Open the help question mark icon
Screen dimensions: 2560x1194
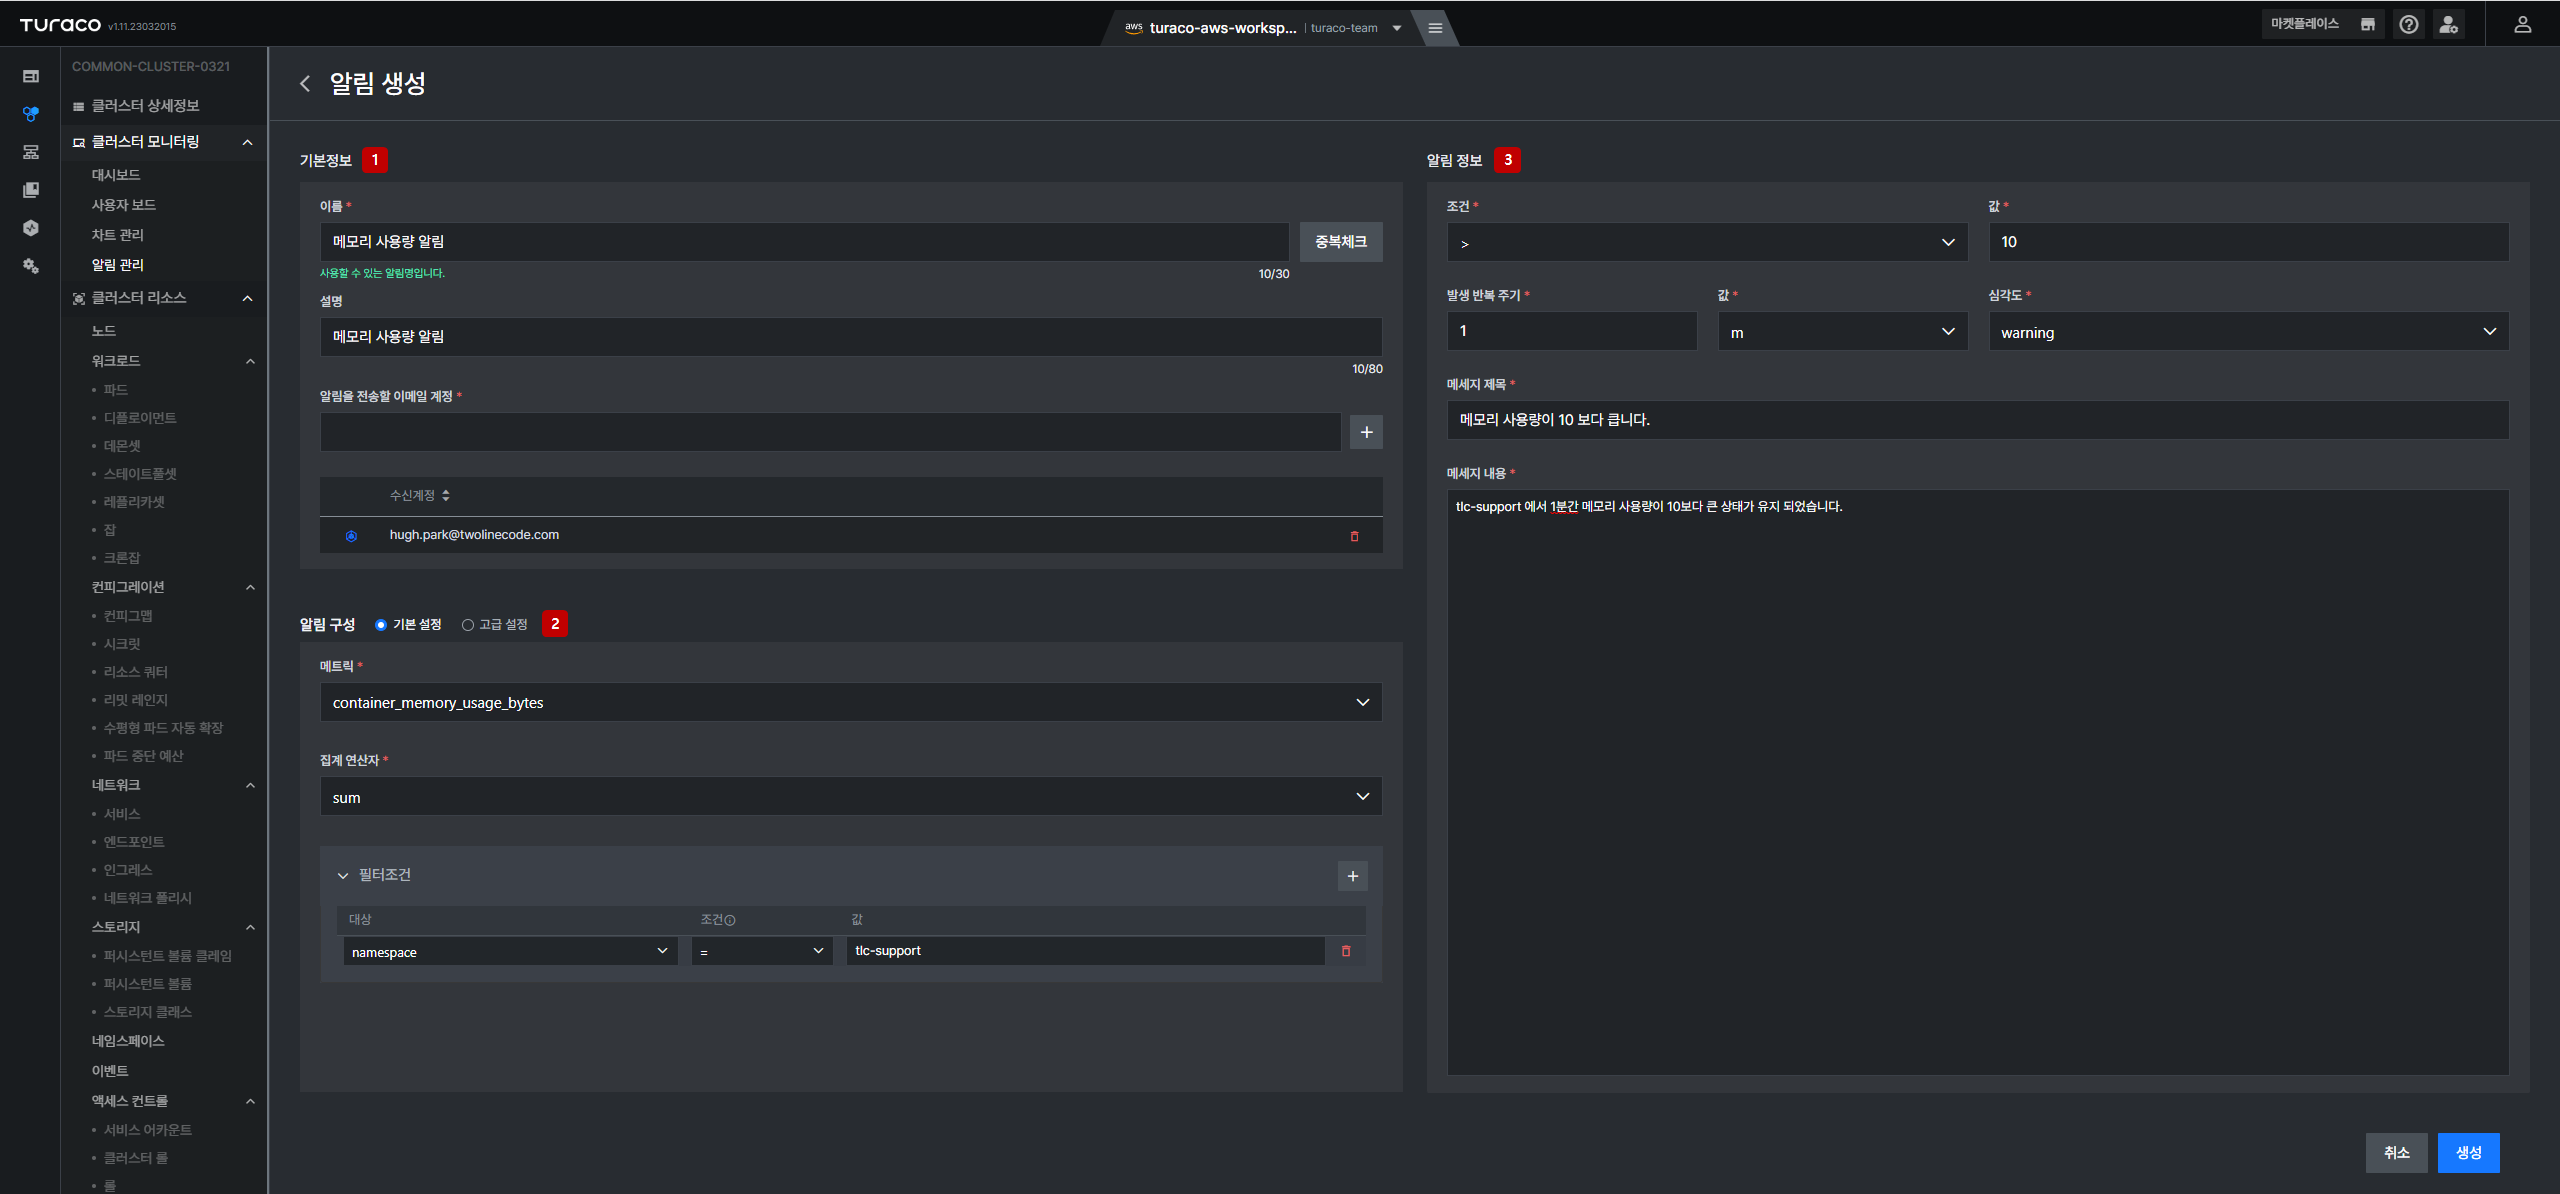click(2408, 25)
